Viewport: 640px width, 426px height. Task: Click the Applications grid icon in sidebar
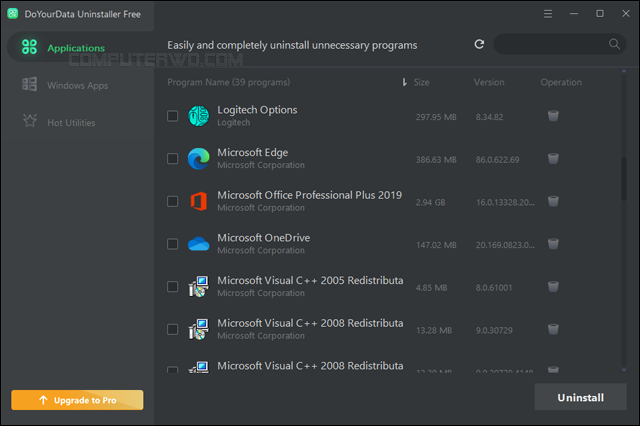29,47
